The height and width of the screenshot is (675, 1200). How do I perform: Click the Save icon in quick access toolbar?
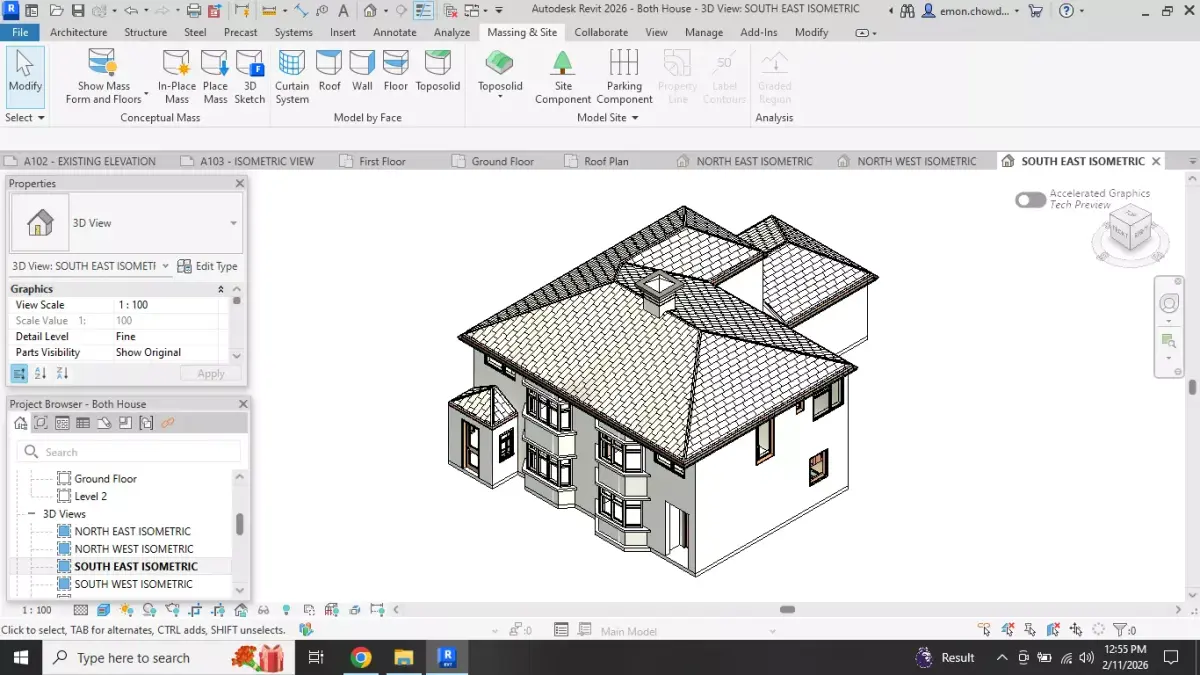(x=79, y=11)
